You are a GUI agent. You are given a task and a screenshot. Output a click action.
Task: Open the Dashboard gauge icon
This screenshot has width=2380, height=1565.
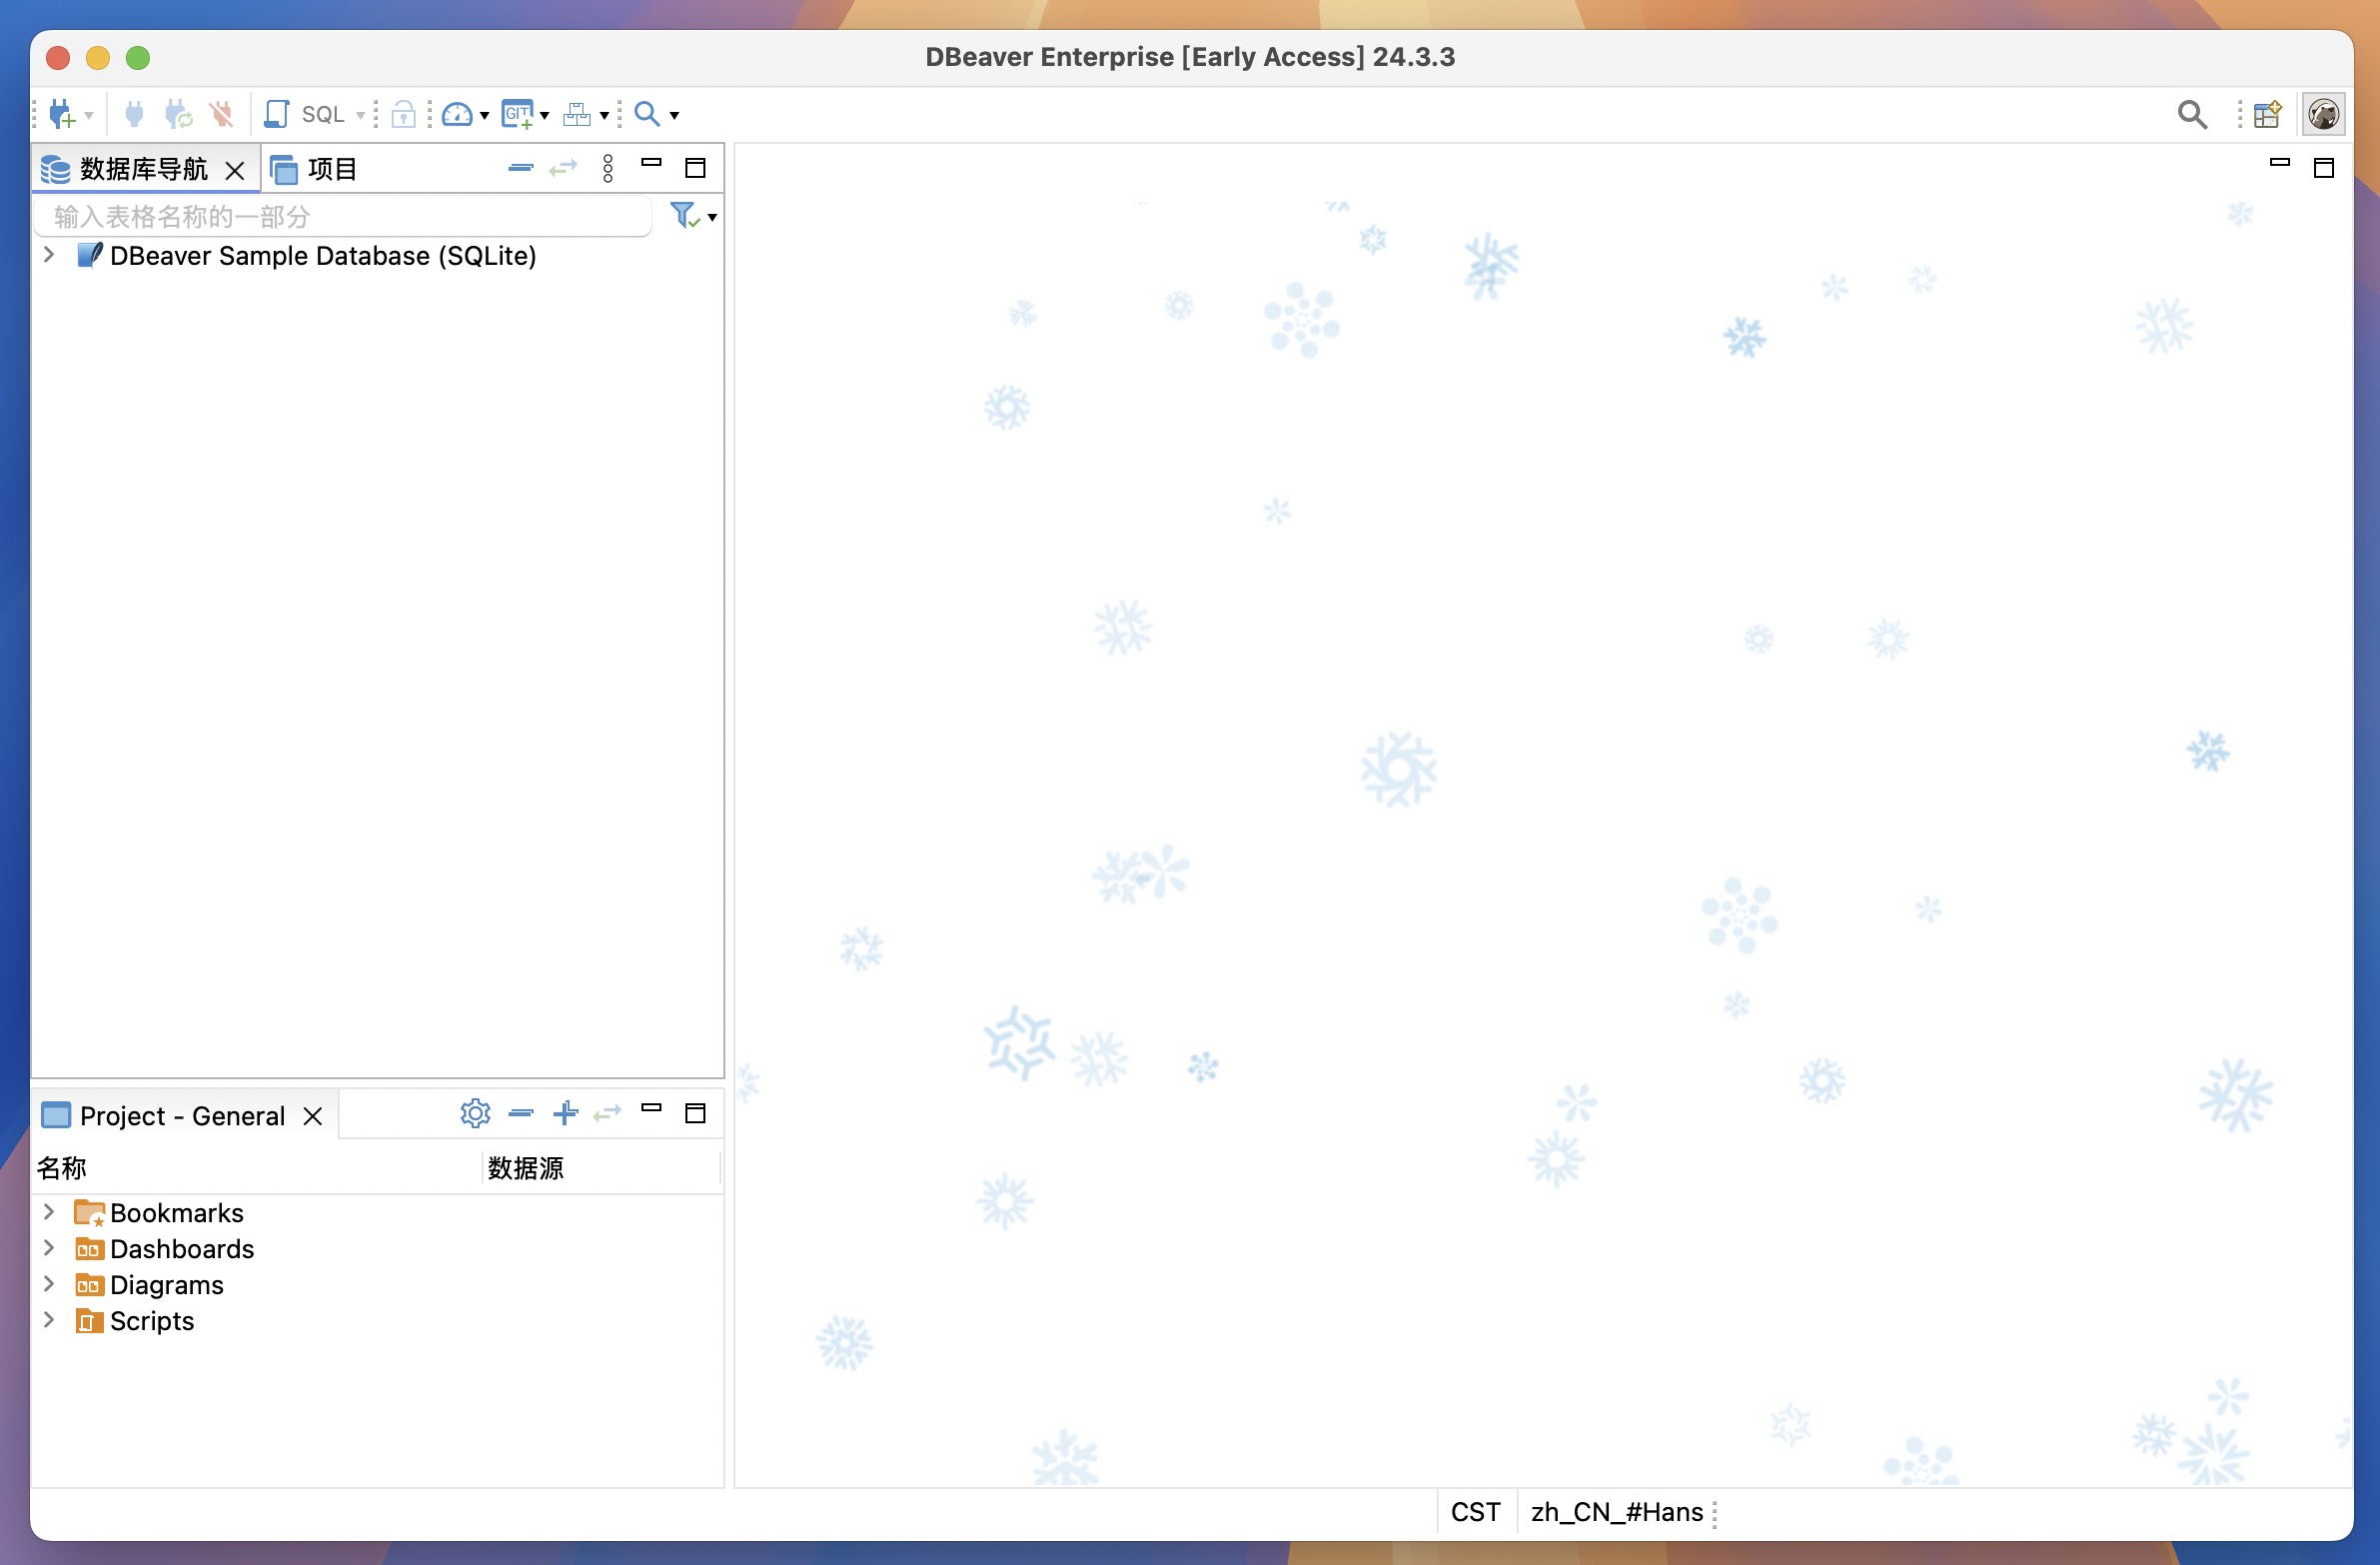pos(457,114)
